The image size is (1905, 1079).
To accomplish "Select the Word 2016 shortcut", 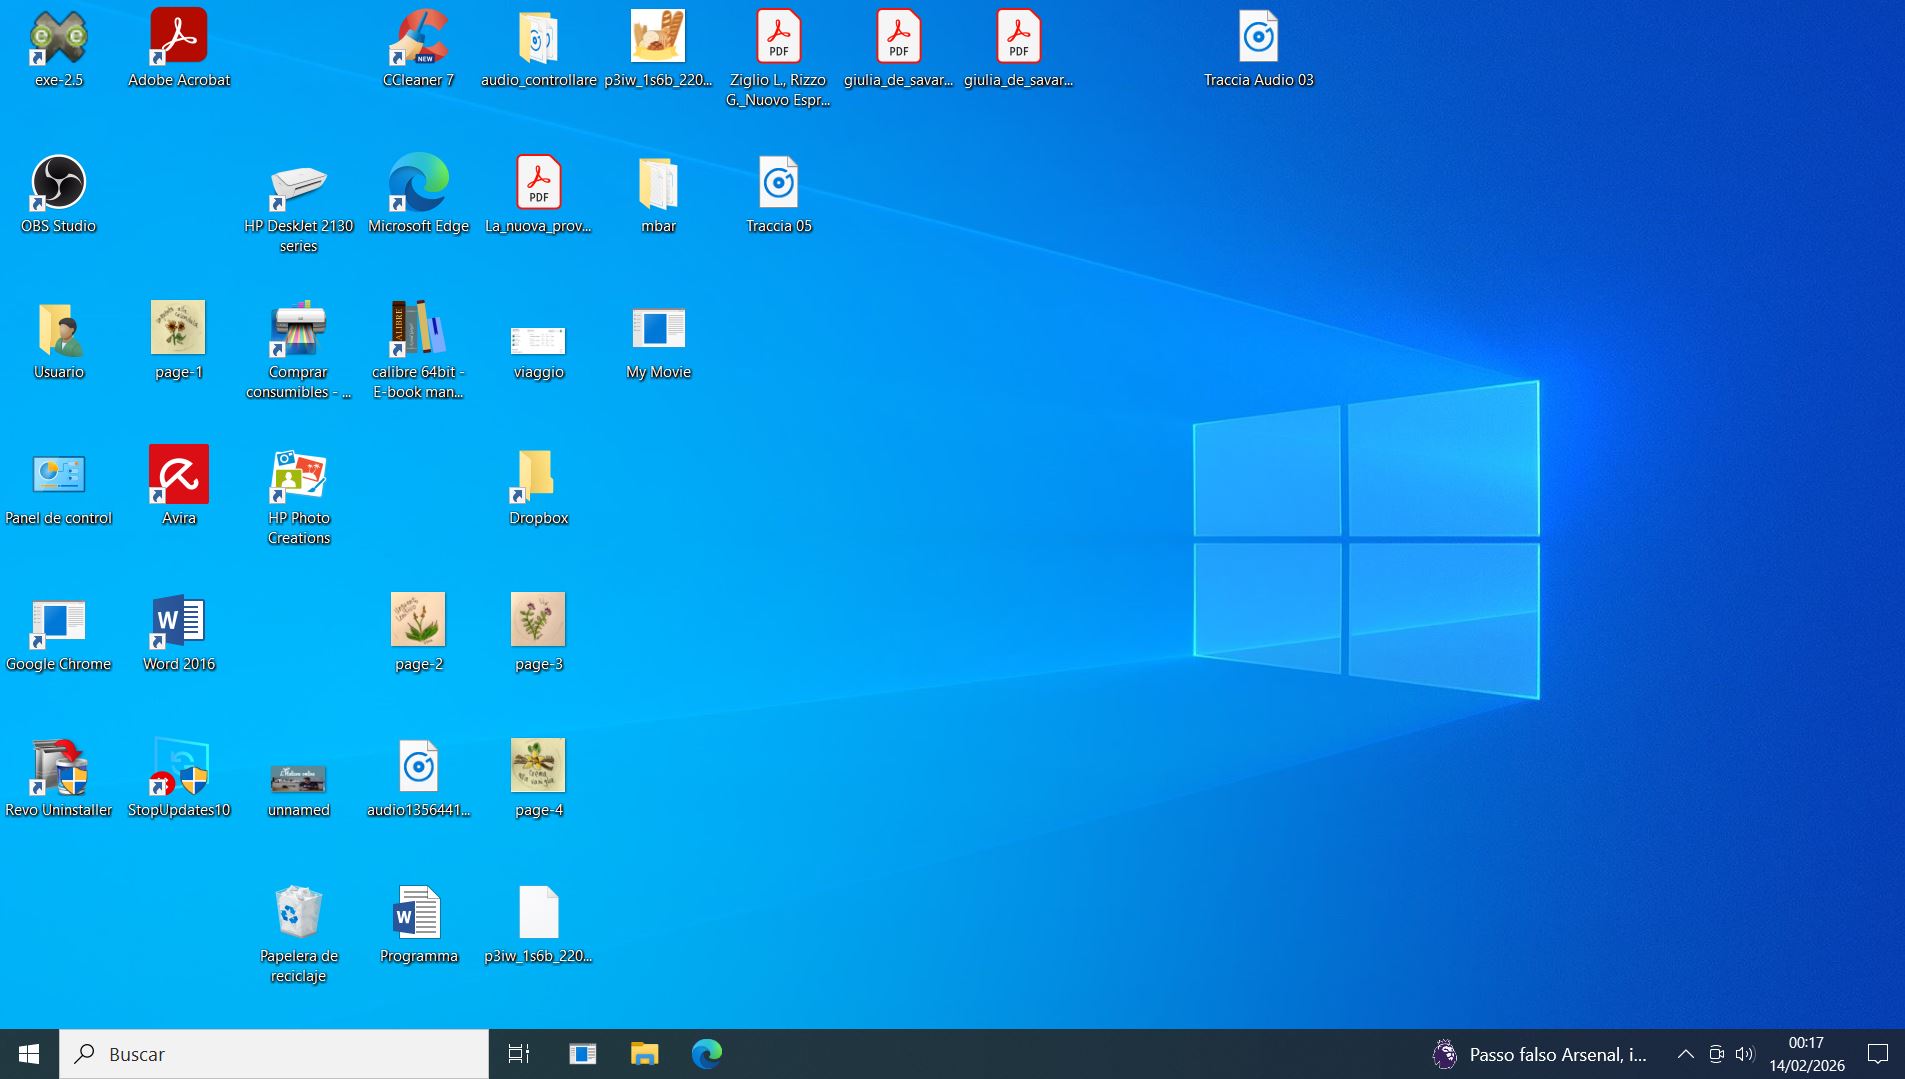I will coord(178,621).
